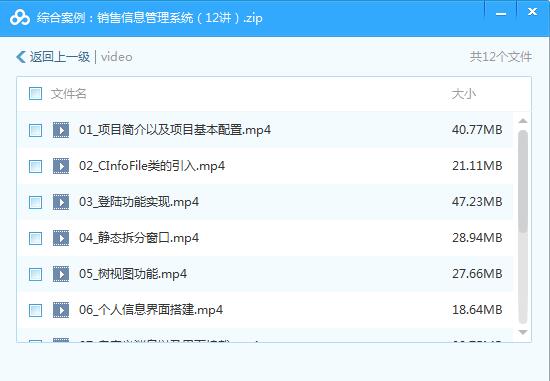The width and height of the screenshot is (550, 381).
Task: Click the video icon for 03_登陆功能实现.mp4
Action: pos(61,202)
